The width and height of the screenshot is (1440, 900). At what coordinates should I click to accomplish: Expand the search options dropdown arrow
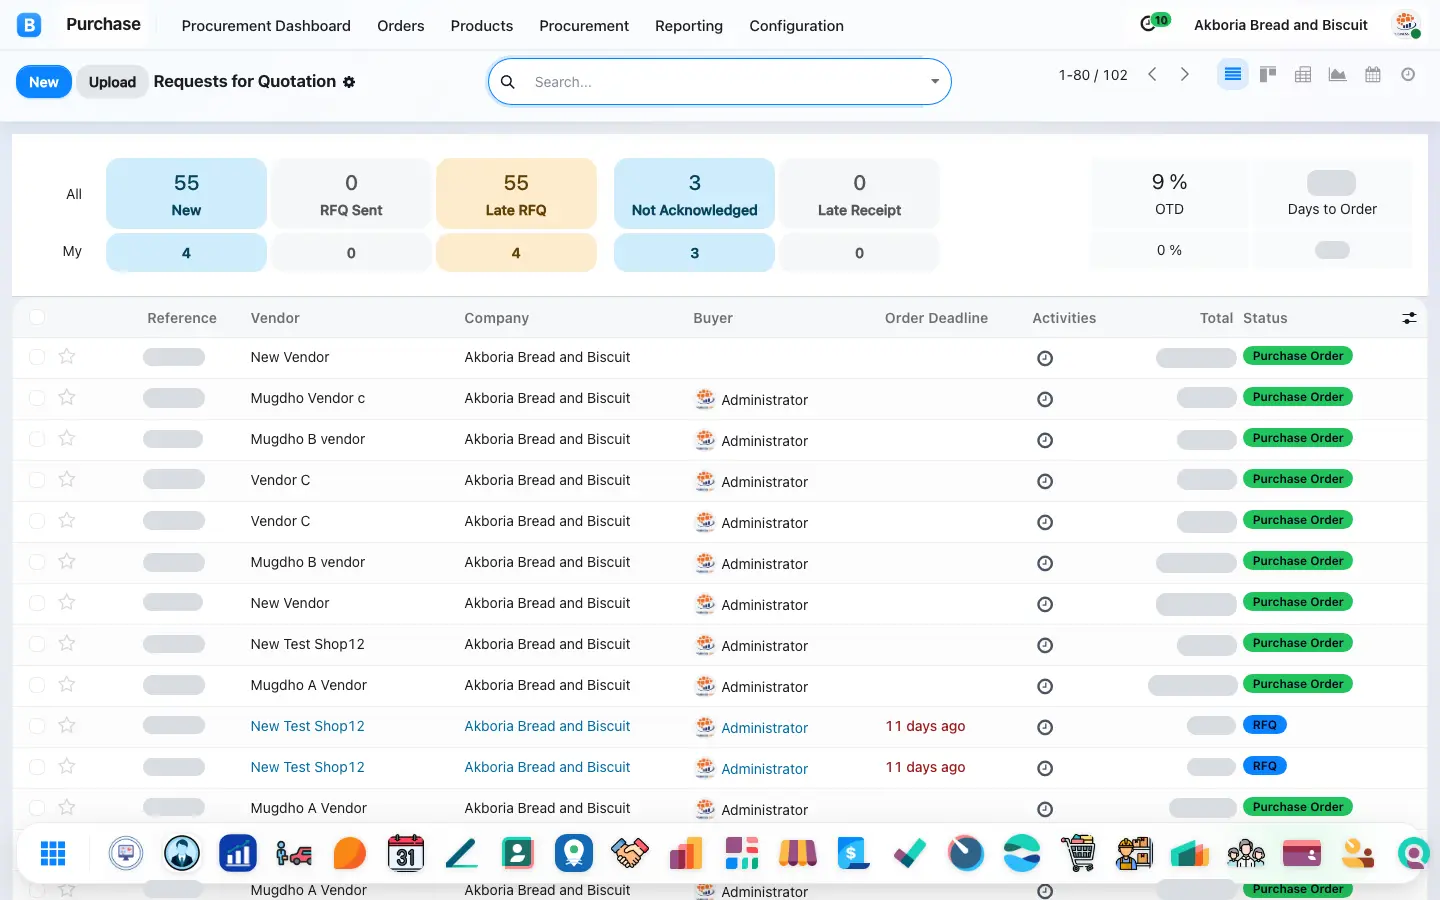tap(935, 82)
